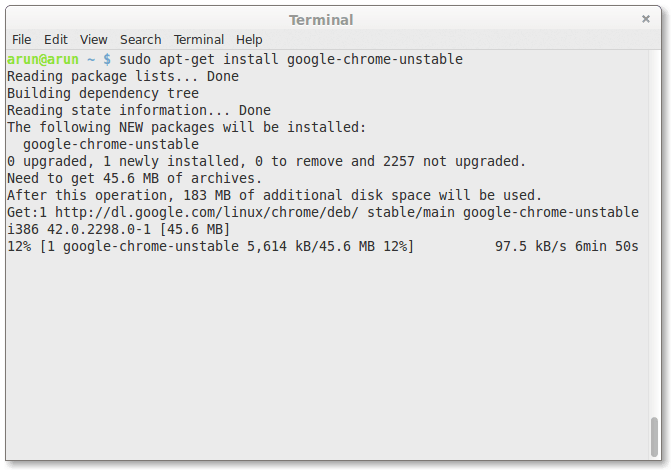
Task: Click the indented google-chrome-unstable package name
Action: 111,144
